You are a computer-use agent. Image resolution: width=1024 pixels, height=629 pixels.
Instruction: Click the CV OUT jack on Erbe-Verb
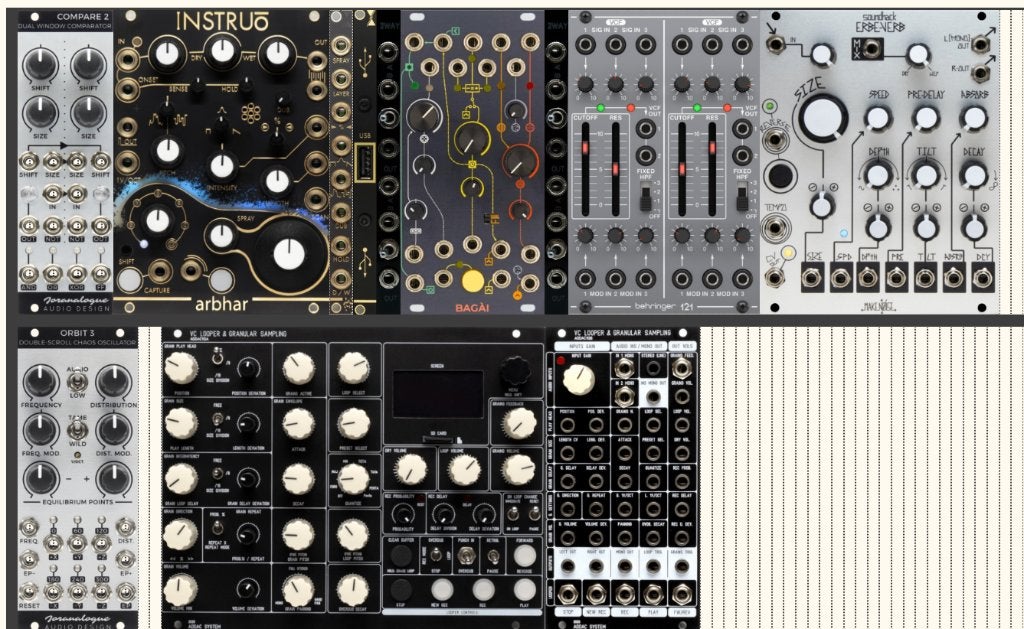775,278
